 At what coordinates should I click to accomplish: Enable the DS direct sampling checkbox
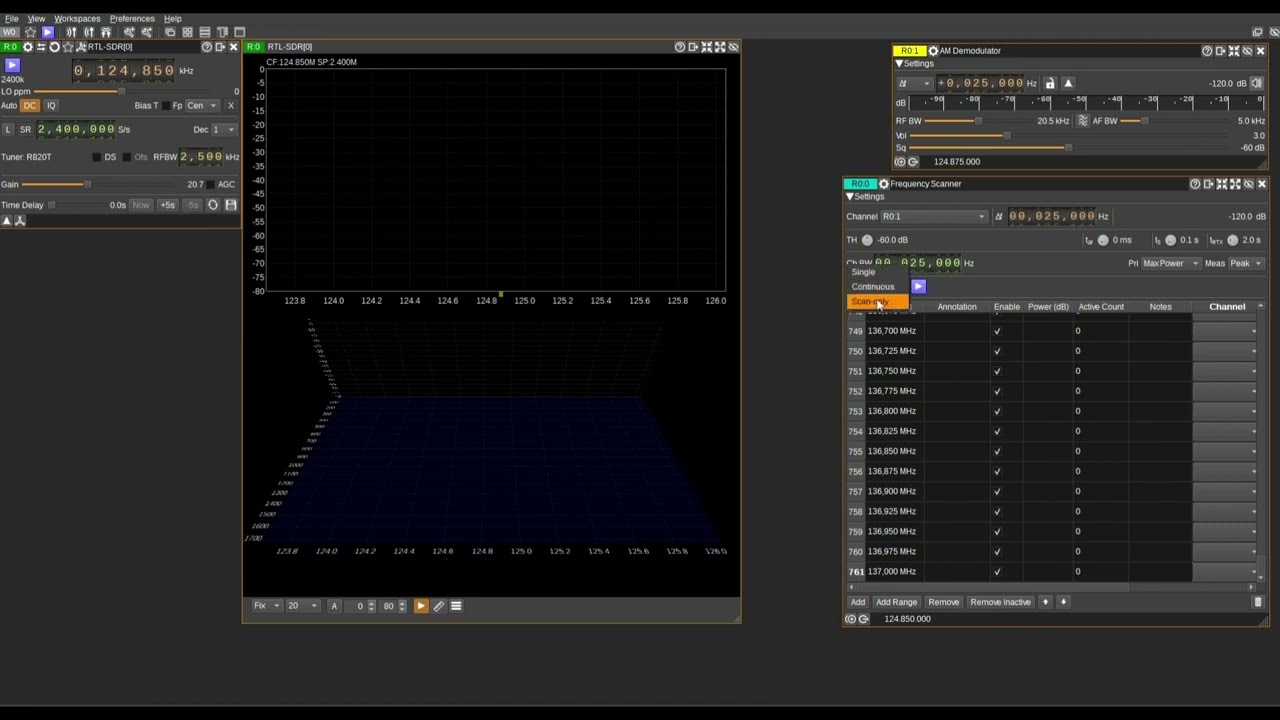click(96, 157)
